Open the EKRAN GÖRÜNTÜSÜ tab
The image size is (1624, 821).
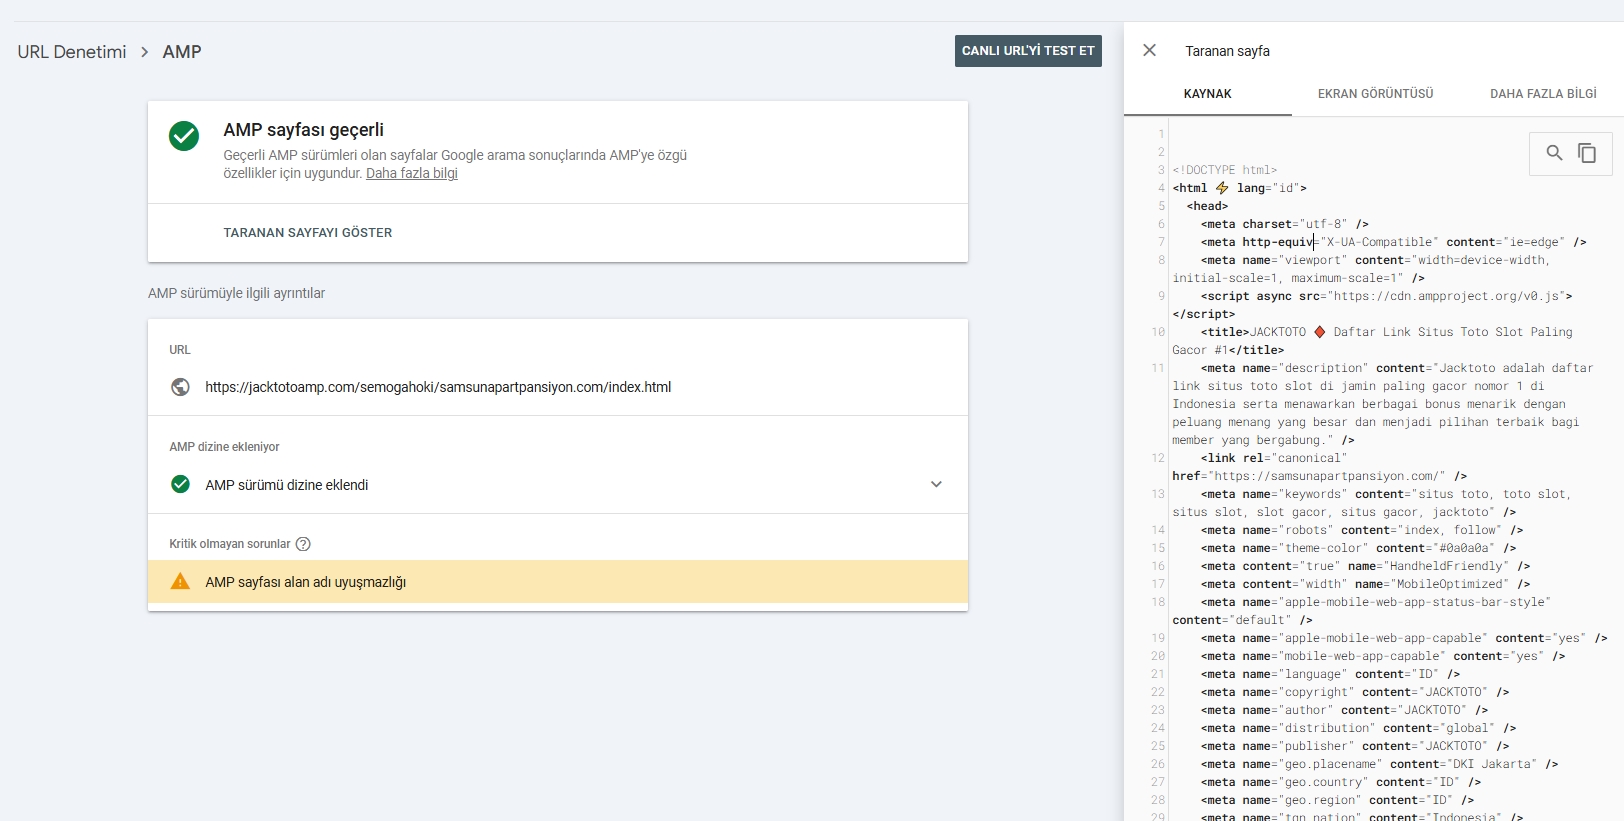point(1375,94)
